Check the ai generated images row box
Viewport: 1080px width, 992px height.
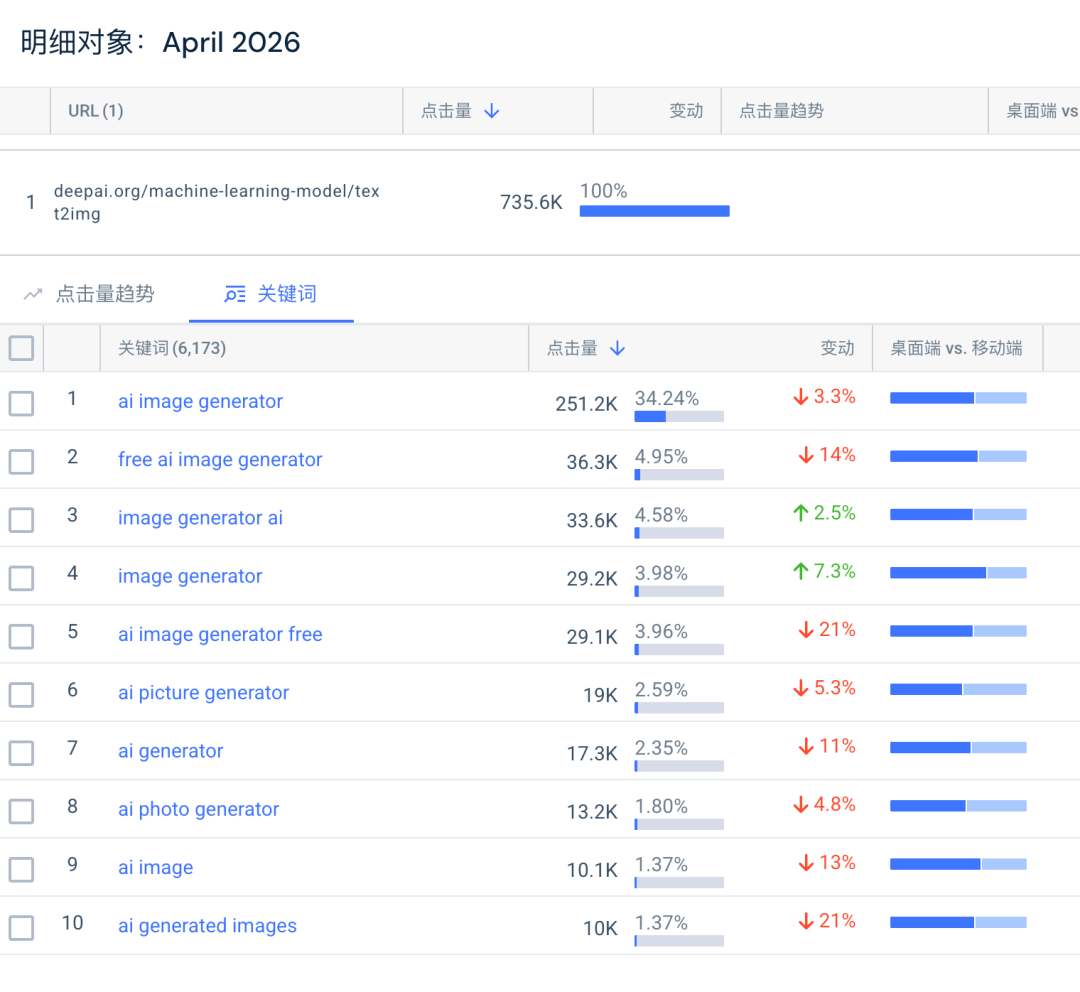tap(21, 927)
